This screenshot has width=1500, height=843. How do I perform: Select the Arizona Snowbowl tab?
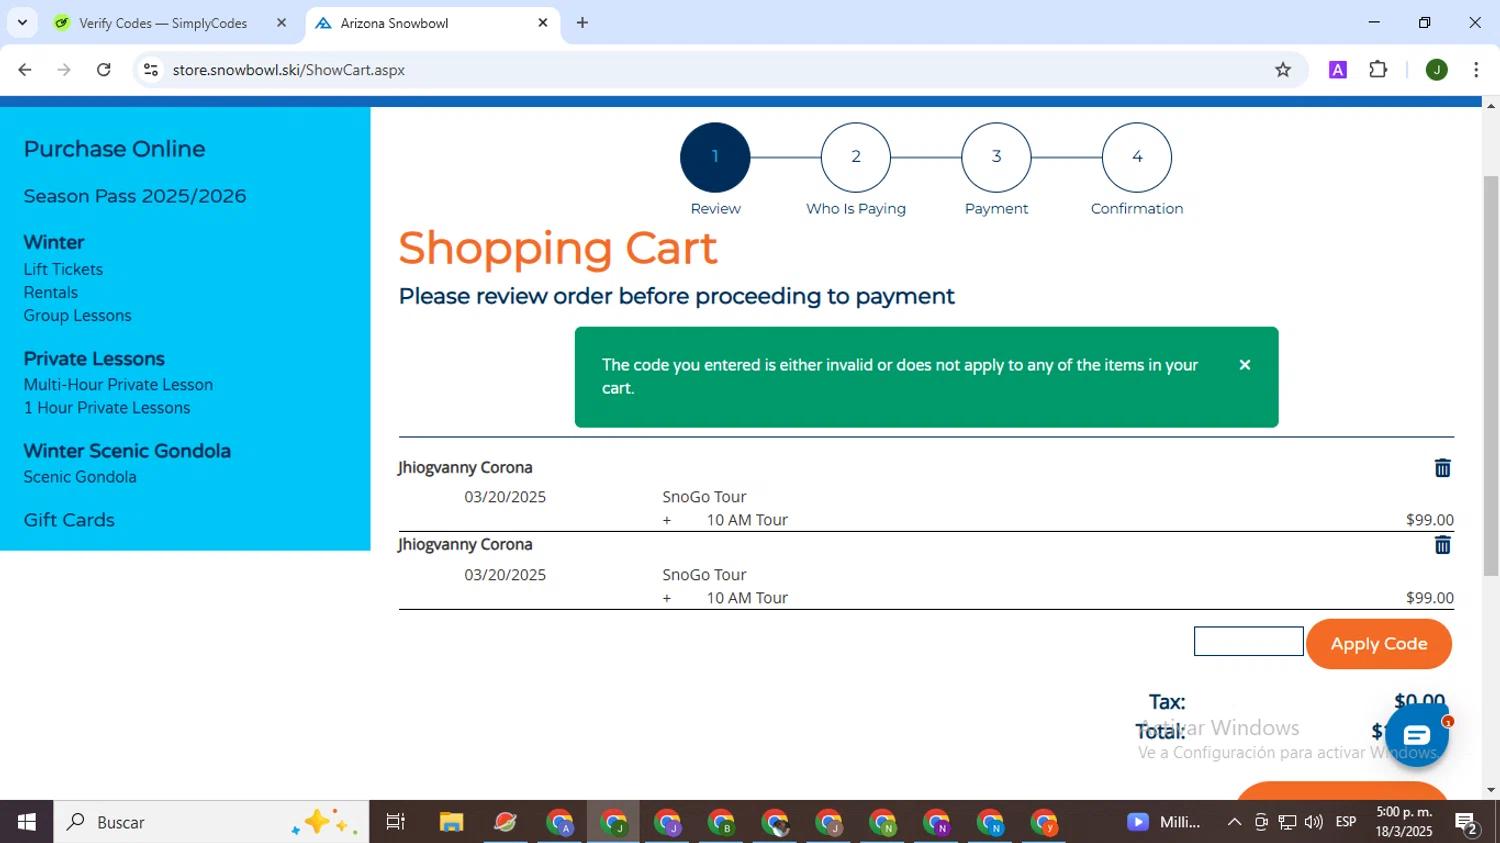coord(432,23)
